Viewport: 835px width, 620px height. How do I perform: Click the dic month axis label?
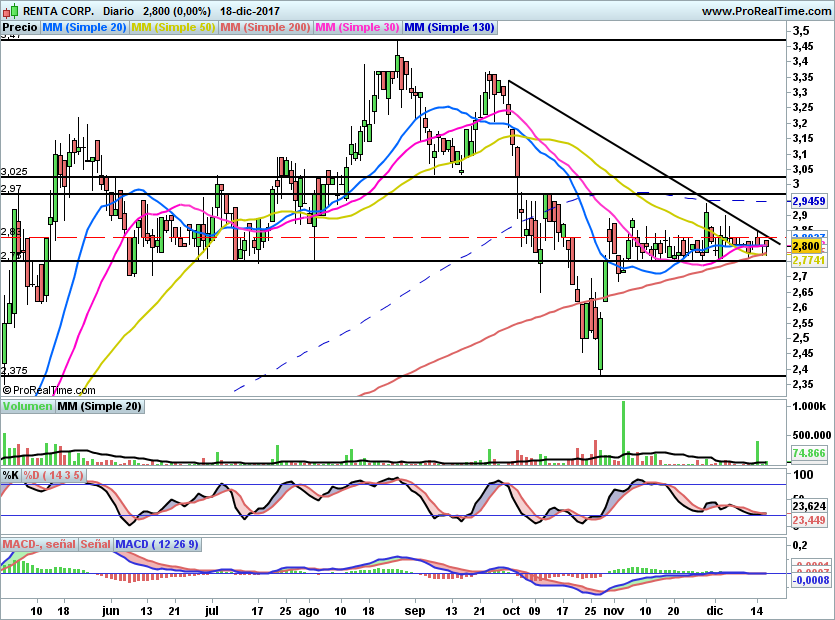[x=715, y=611]
